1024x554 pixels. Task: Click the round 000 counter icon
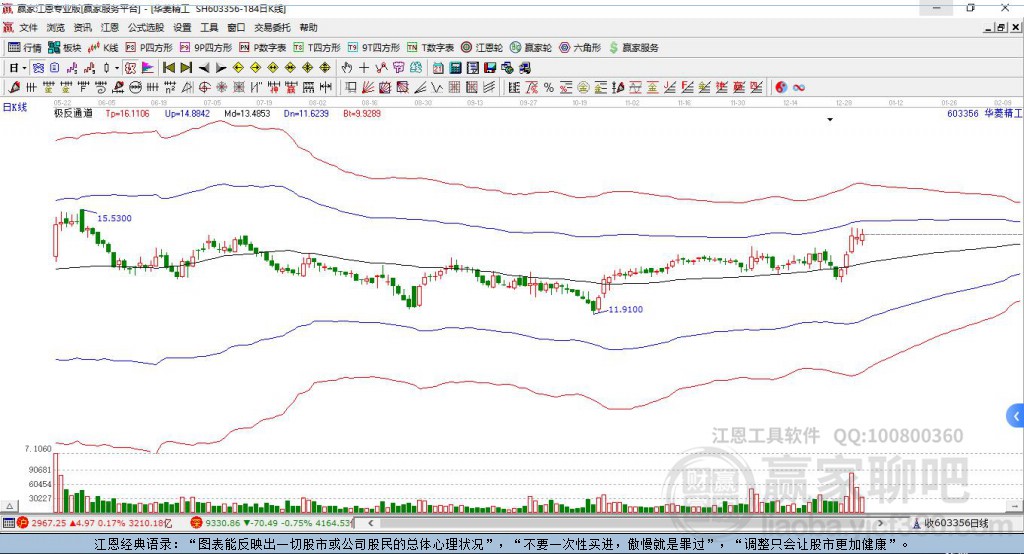135,88
